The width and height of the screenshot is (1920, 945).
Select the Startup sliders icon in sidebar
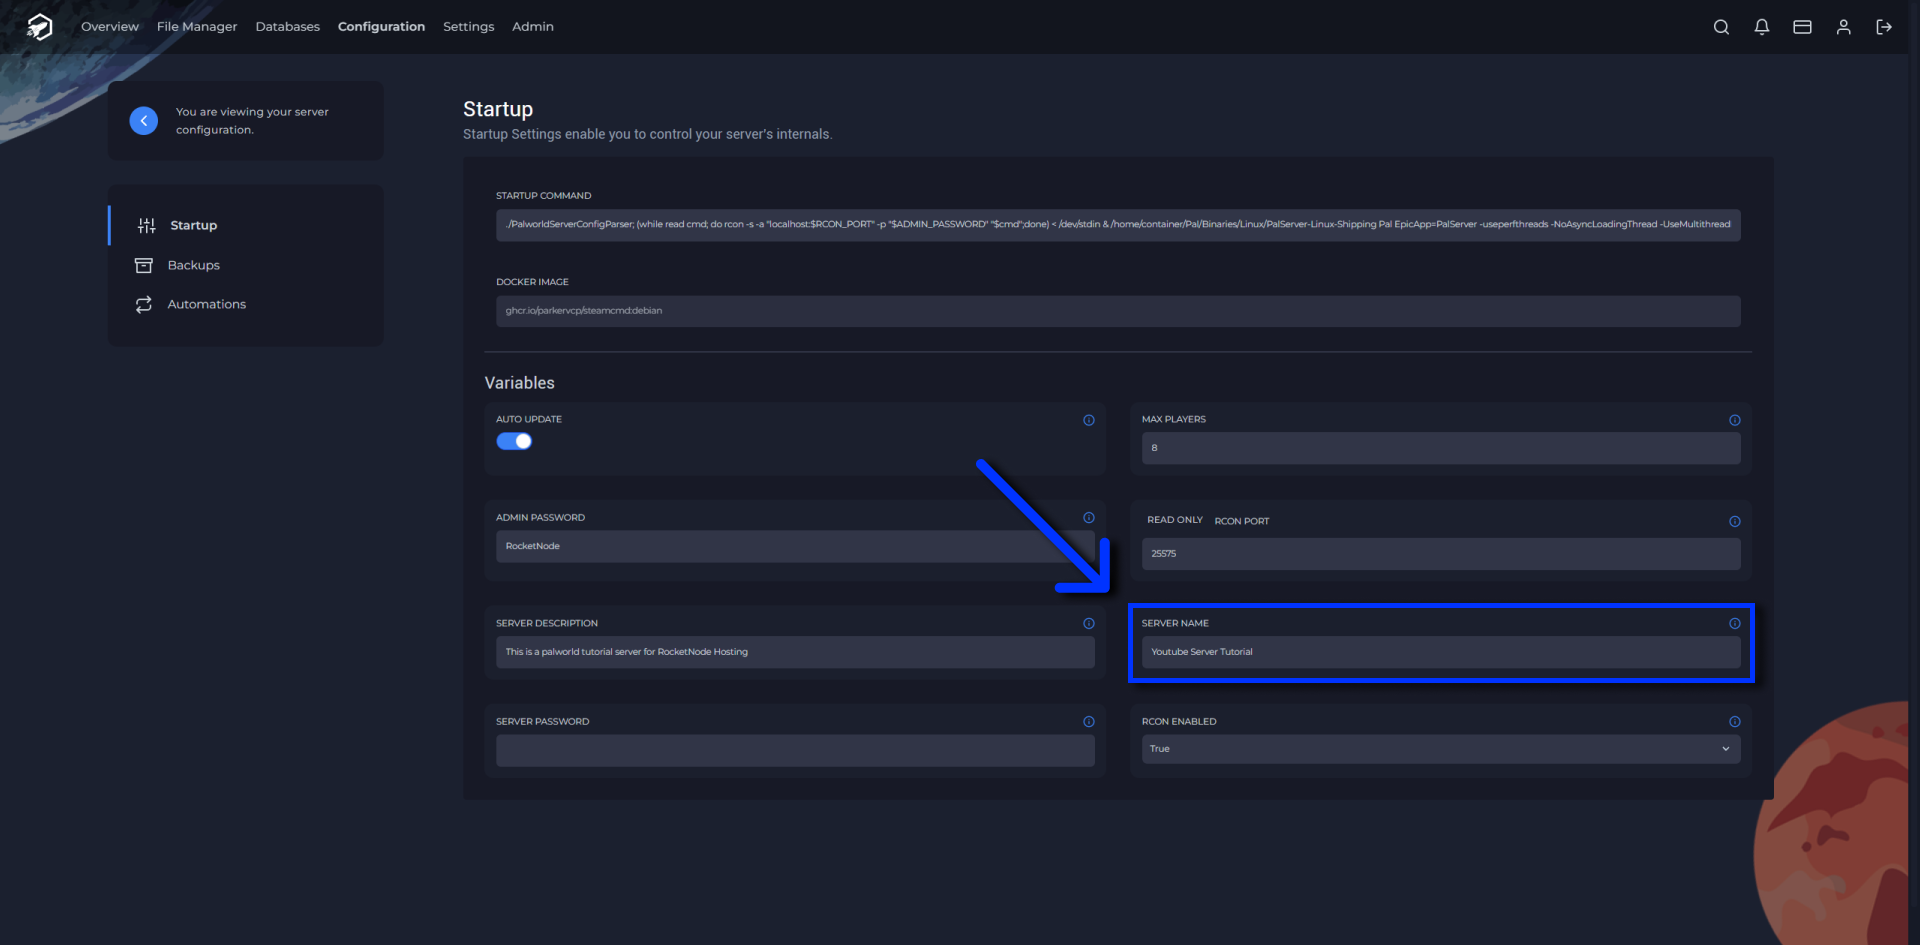point(146,225)
